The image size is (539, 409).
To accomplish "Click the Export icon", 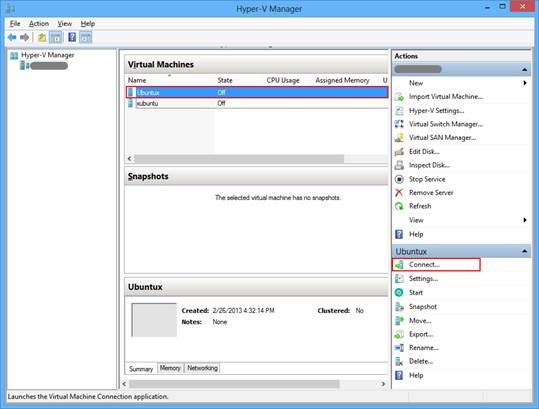I will pos(399,334).
